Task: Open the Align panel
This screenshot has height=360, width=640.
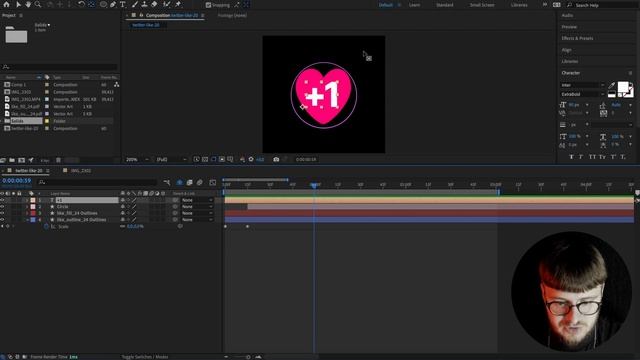Action: click(x=566, y=50)
